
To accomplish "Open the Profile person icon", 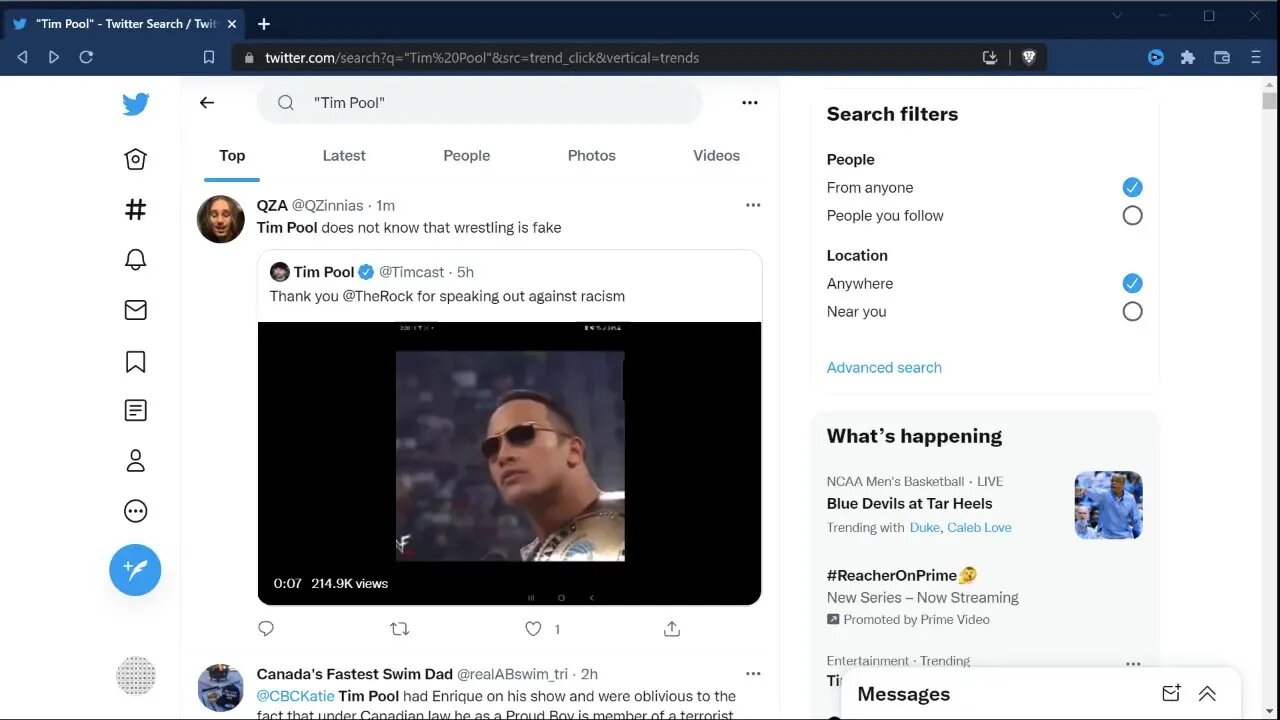I will tap(136, 461).
